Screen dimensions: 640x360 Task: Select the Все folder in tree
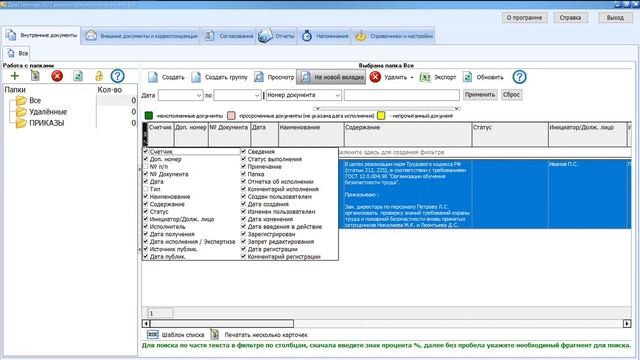click(35, 100)
